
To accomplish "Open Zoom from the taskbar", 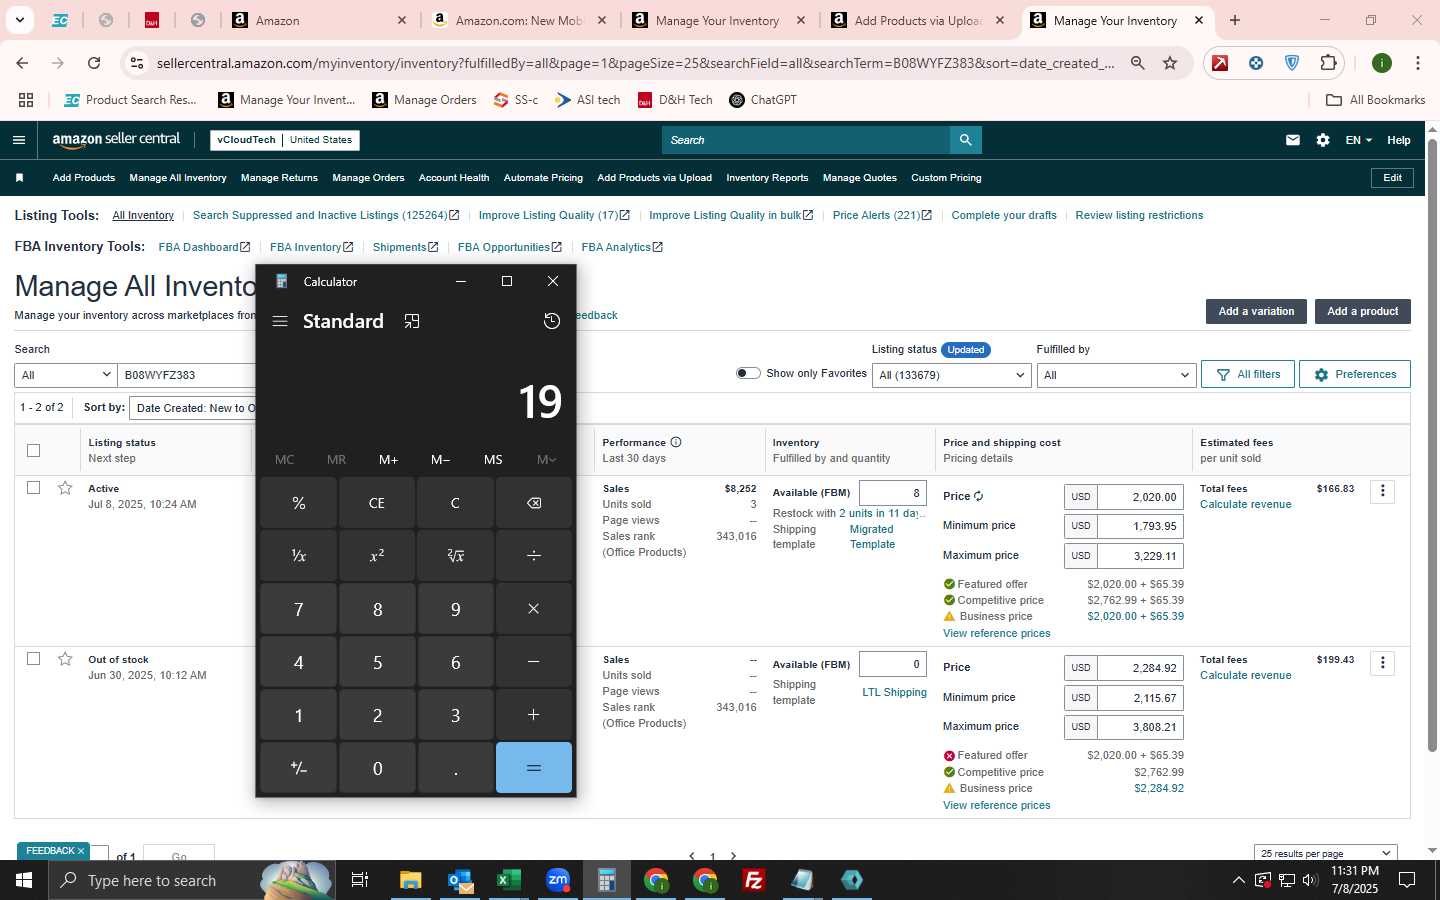I will click(557, 880).
